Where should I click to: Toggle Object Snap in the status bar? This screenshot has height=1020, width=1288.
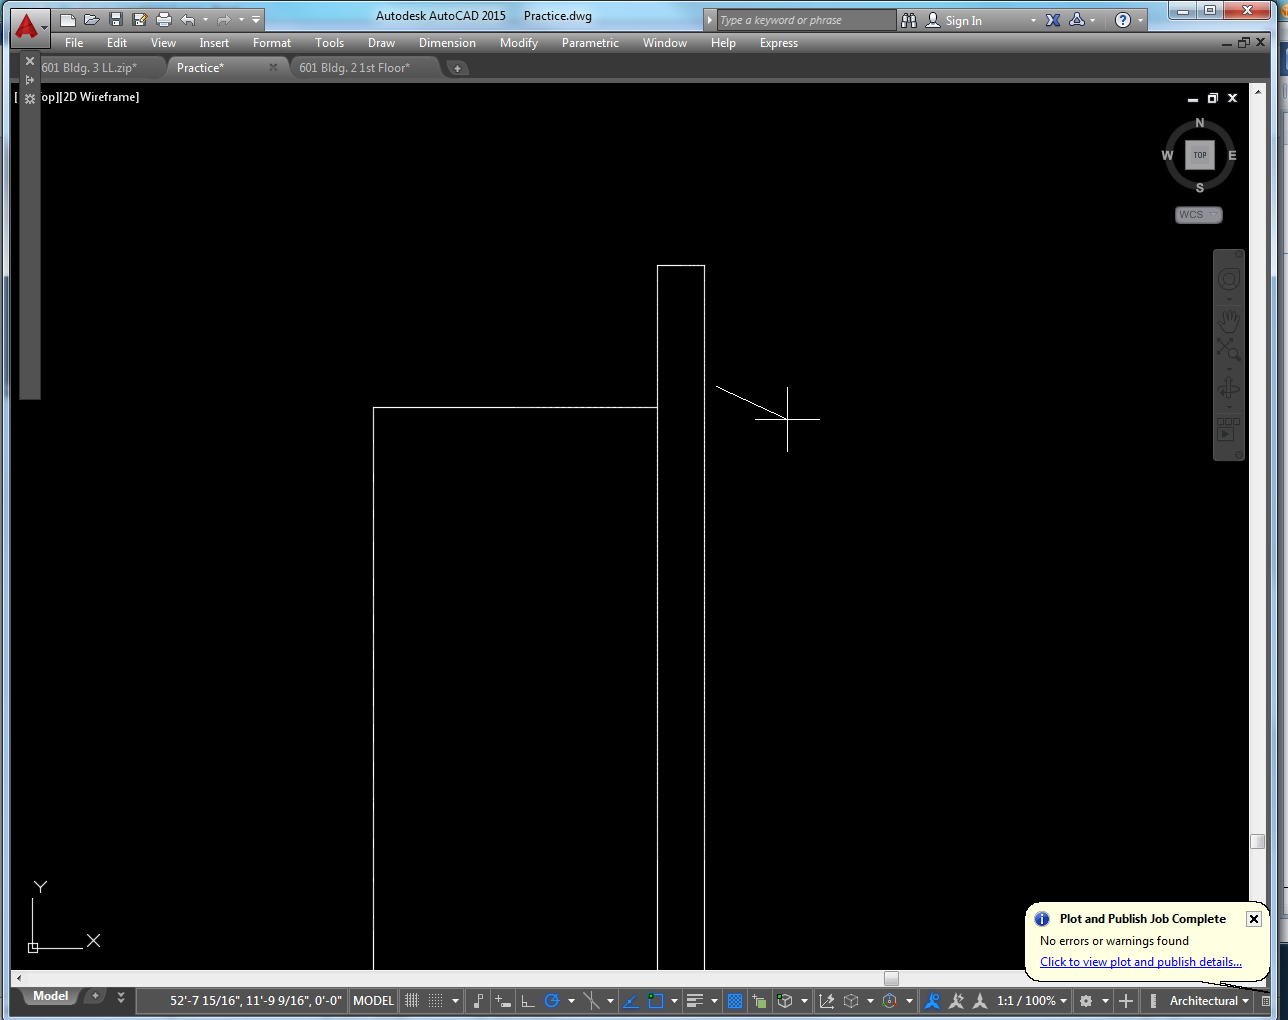point(655,1000)
